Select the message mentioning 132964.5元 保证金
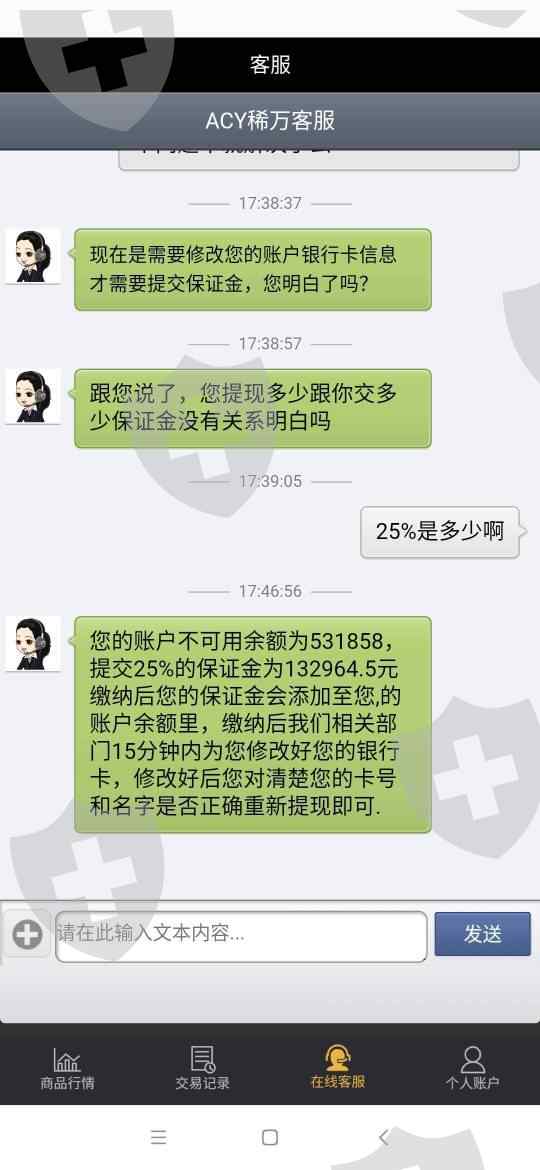 pos(253,725)
